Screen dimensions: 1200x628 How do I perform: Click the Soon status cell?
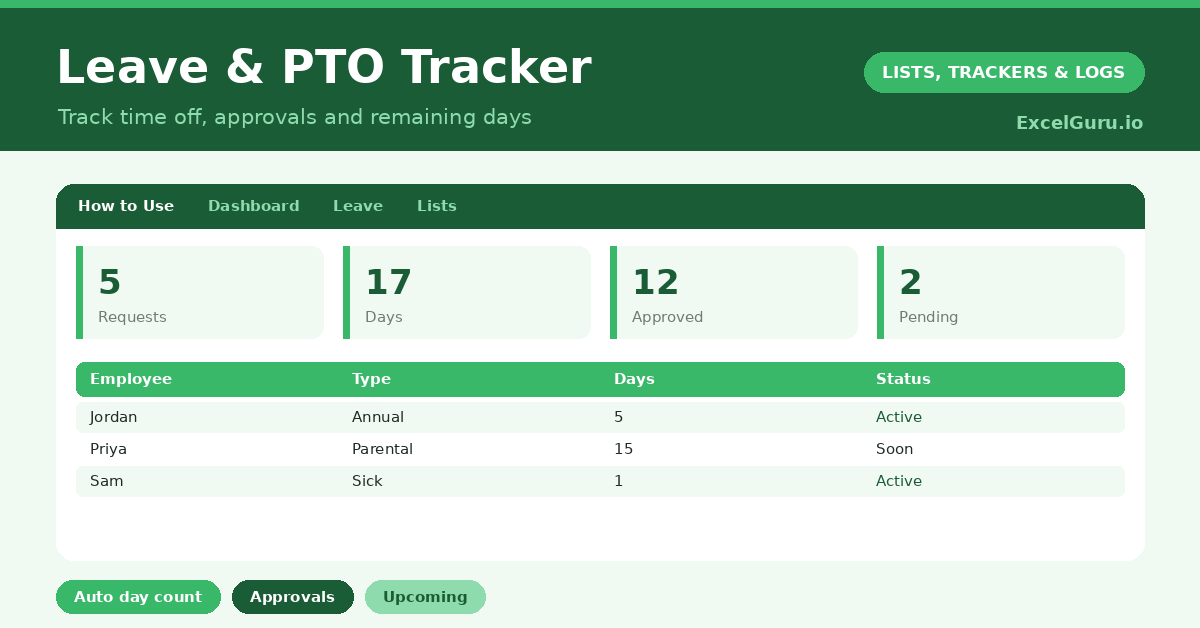[894, 449]
